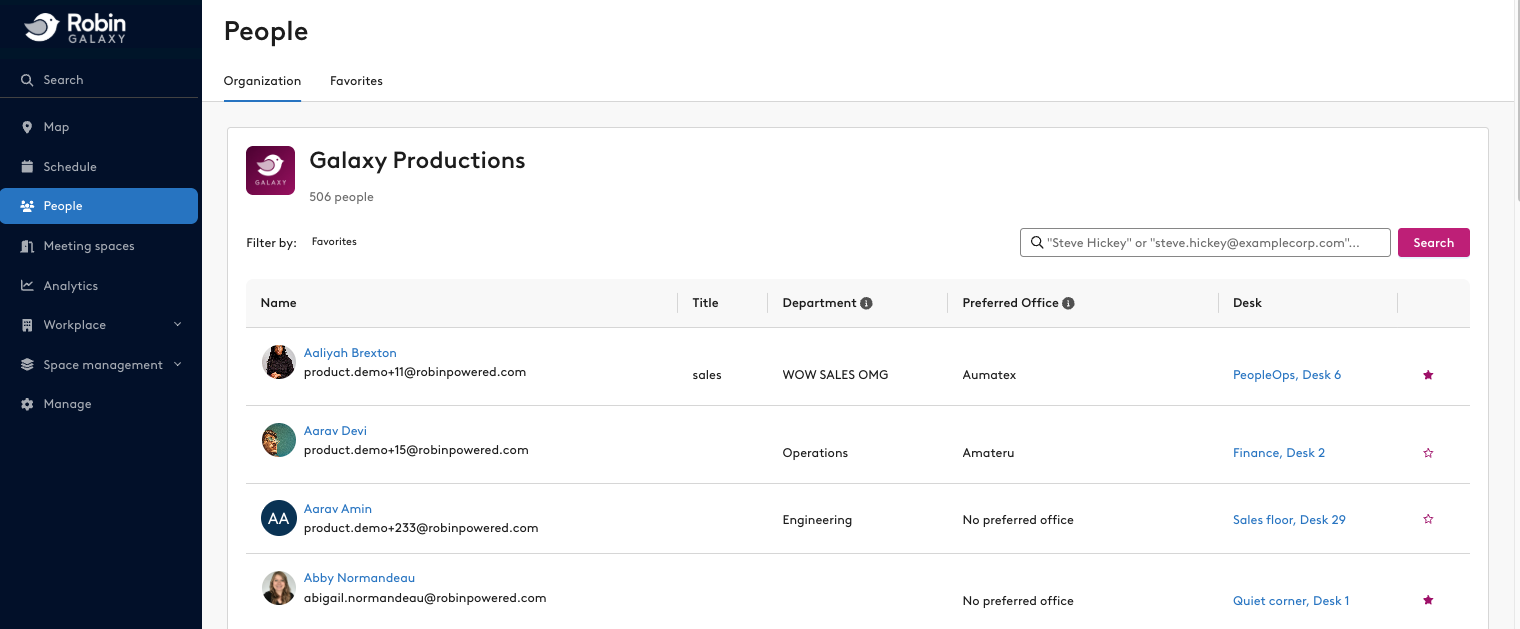Open Analytics in the sidebar

point(99,286)
